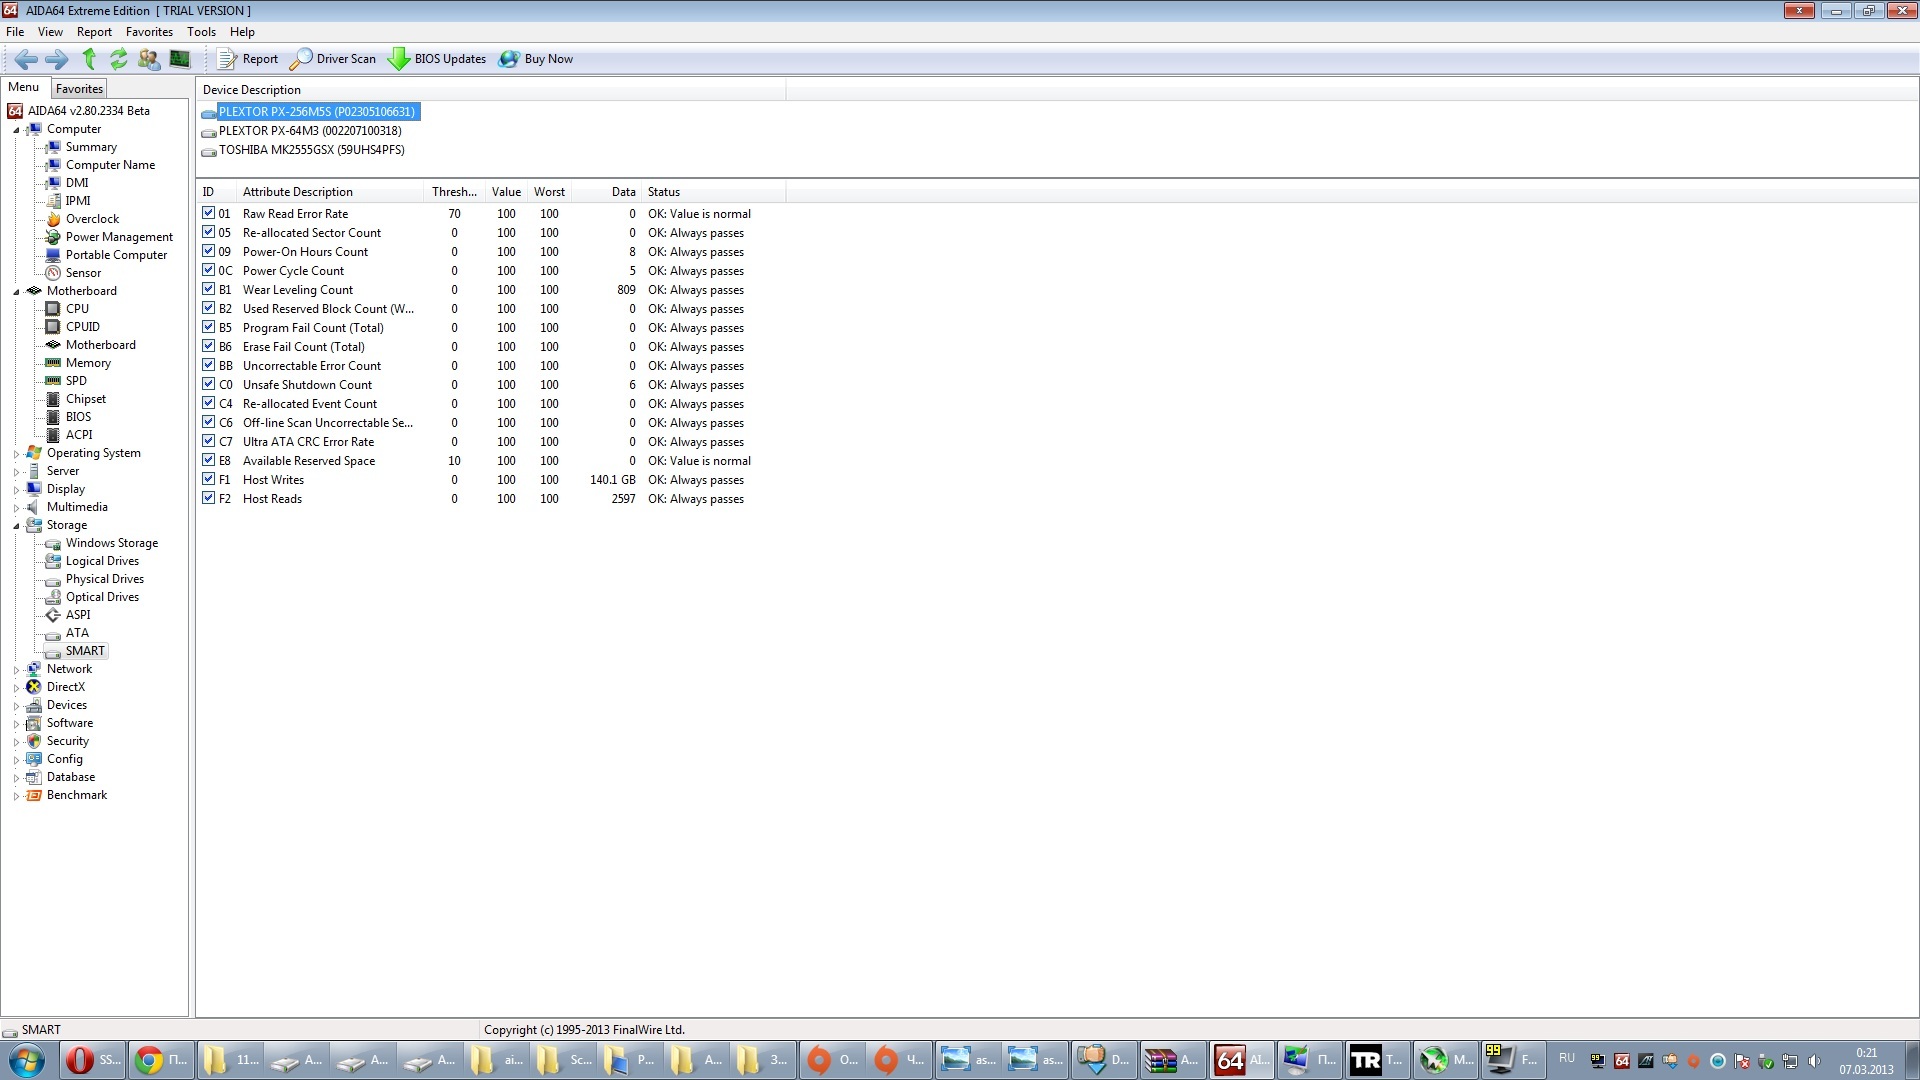The height and width of the screenshot is (1080, 1920).
Task: Sort by the Attribute Description column header
Action: point(298,192)
